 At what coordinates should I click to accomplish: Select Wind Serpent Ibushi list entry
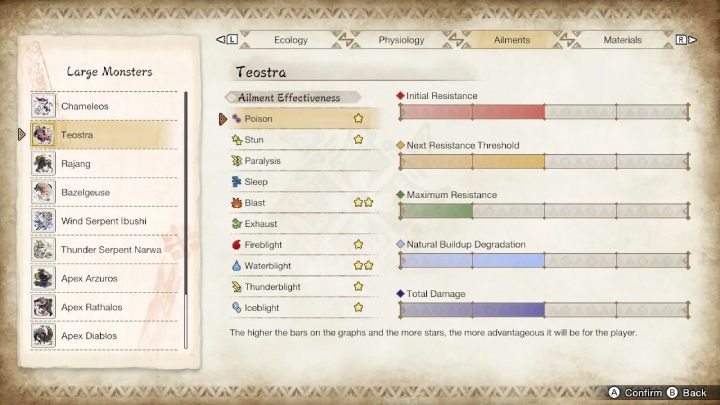click(x=104, y=220)
